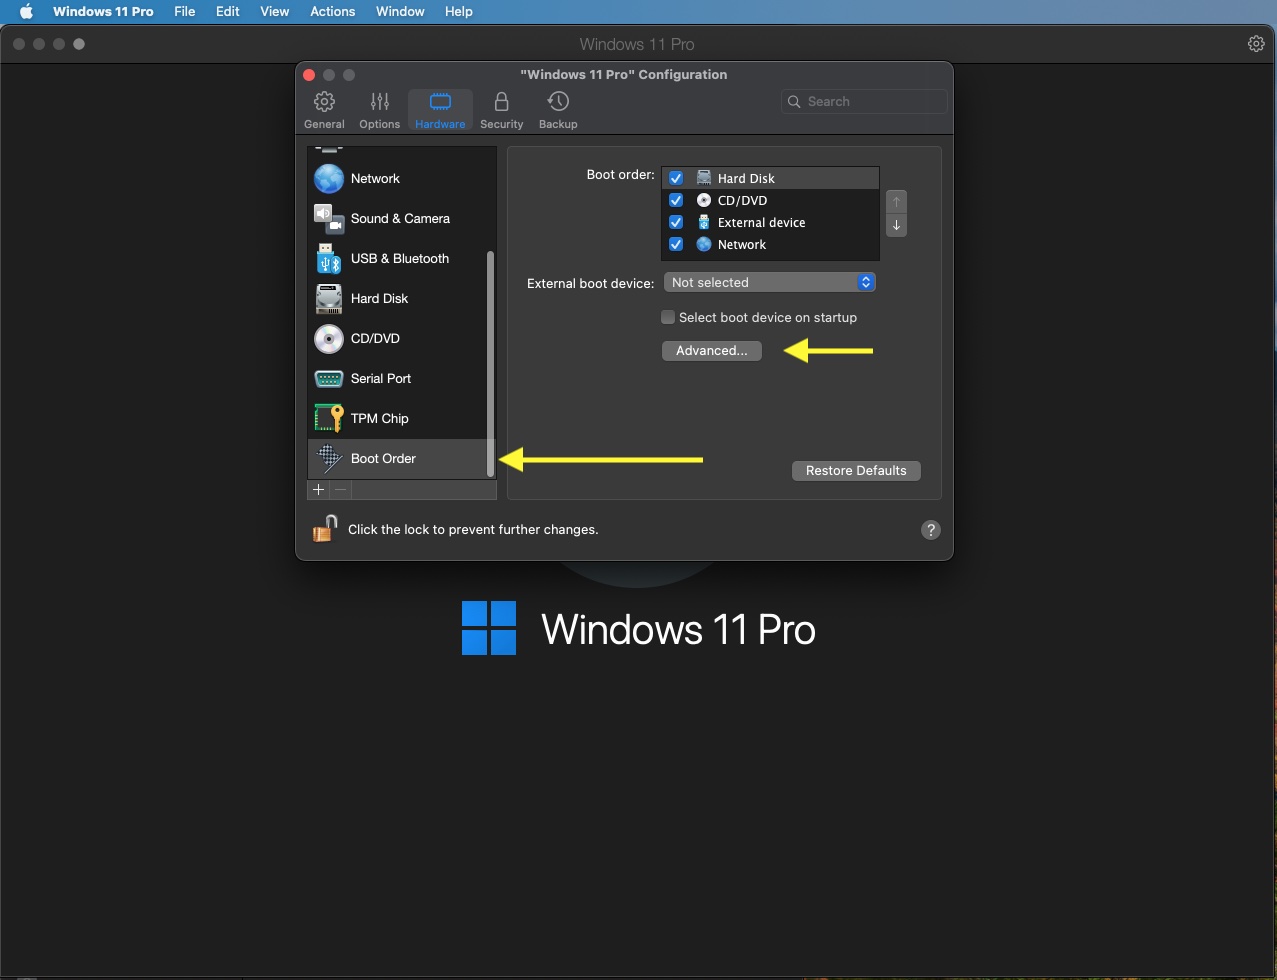Screen dimensions: 1277x980
Task: Move selected boot device up
Action: coord(896,202)
